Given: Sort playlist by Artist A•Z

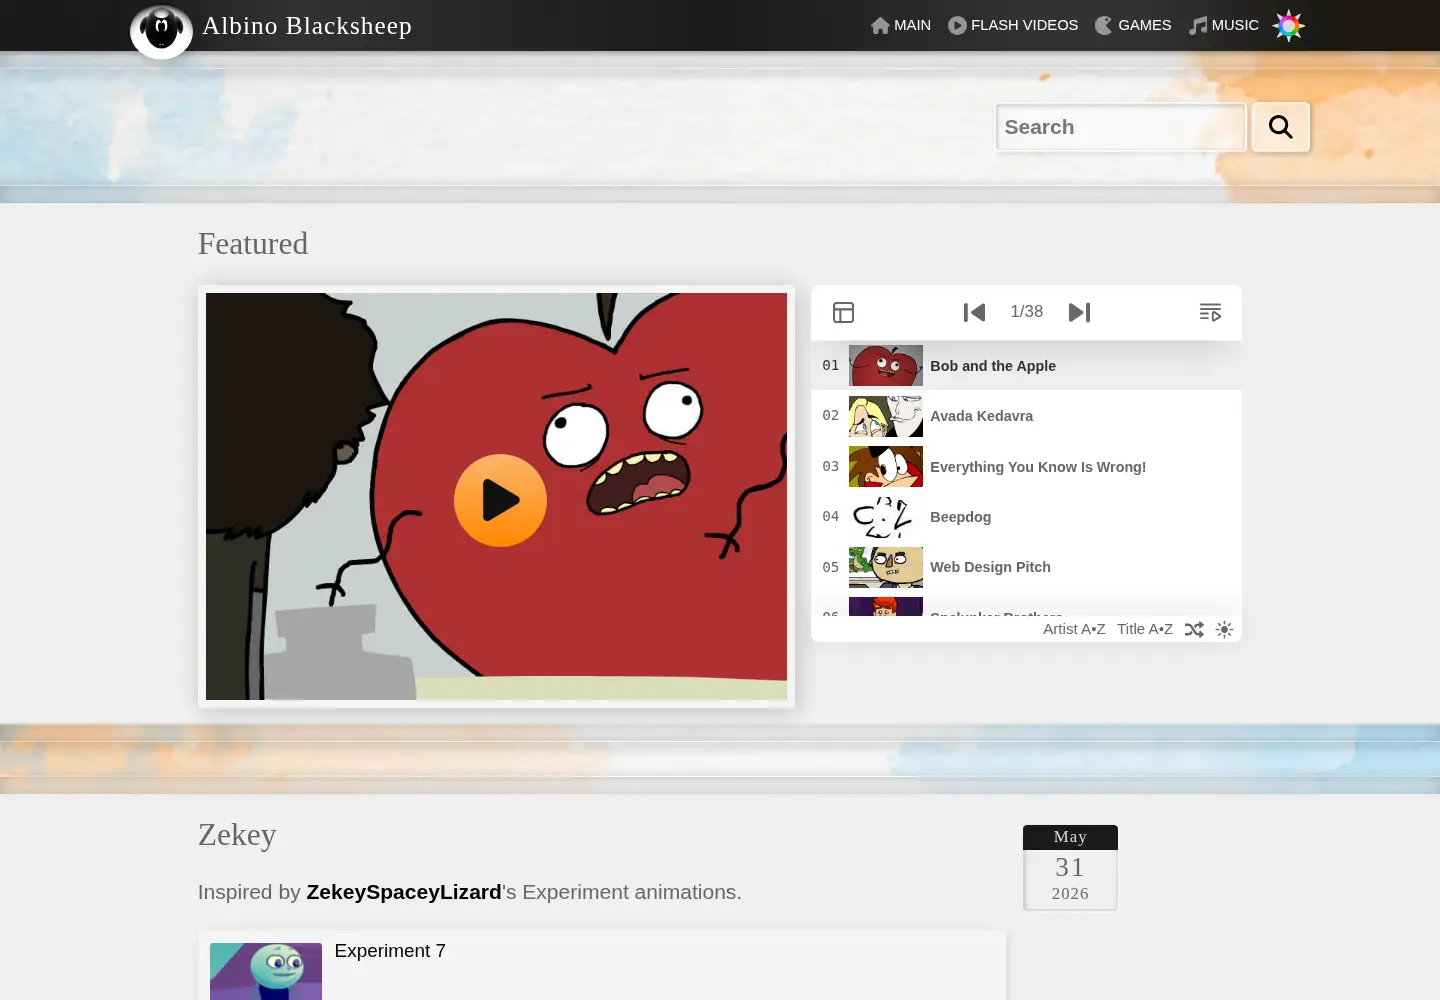Looking at the screenshot, I should click(x=1074, y=629).
